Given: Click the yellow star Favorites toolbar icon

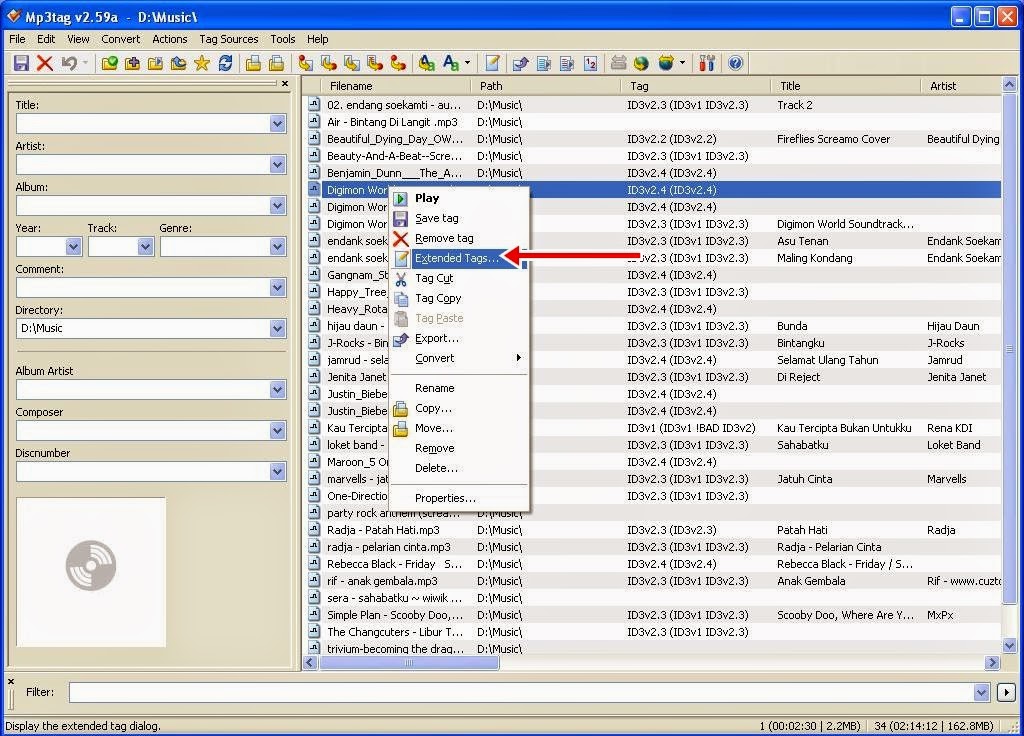Looking at the screenshot, I should pos(202,63).
